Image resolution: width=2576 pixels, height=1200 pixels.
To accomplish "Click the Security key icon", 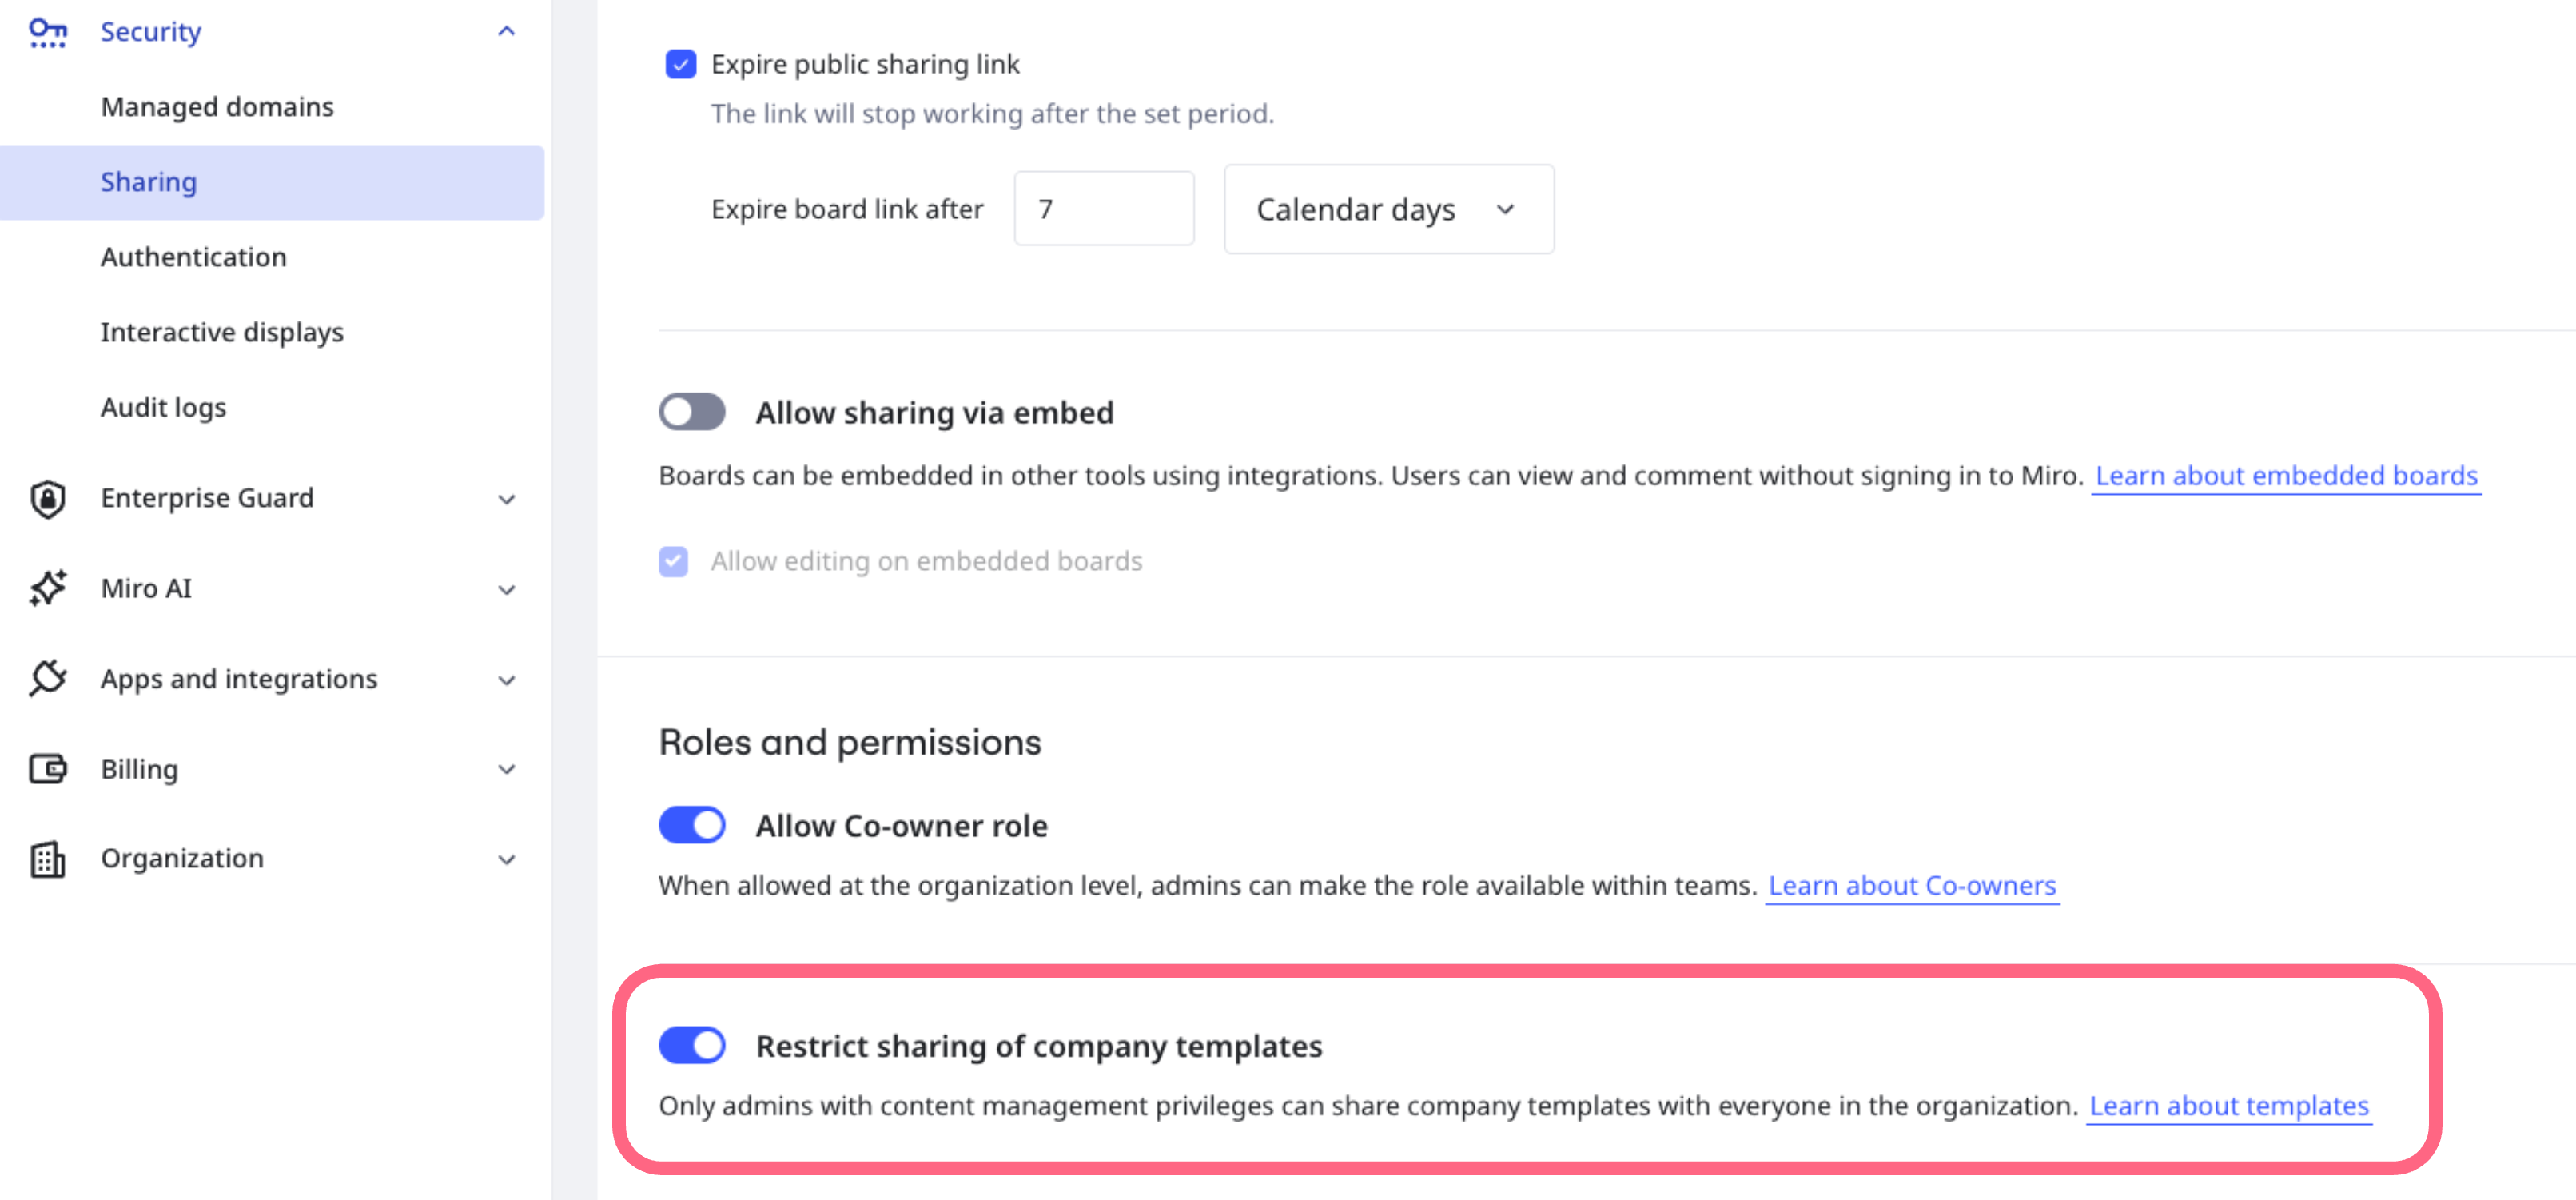I will [x=47, y=32].
